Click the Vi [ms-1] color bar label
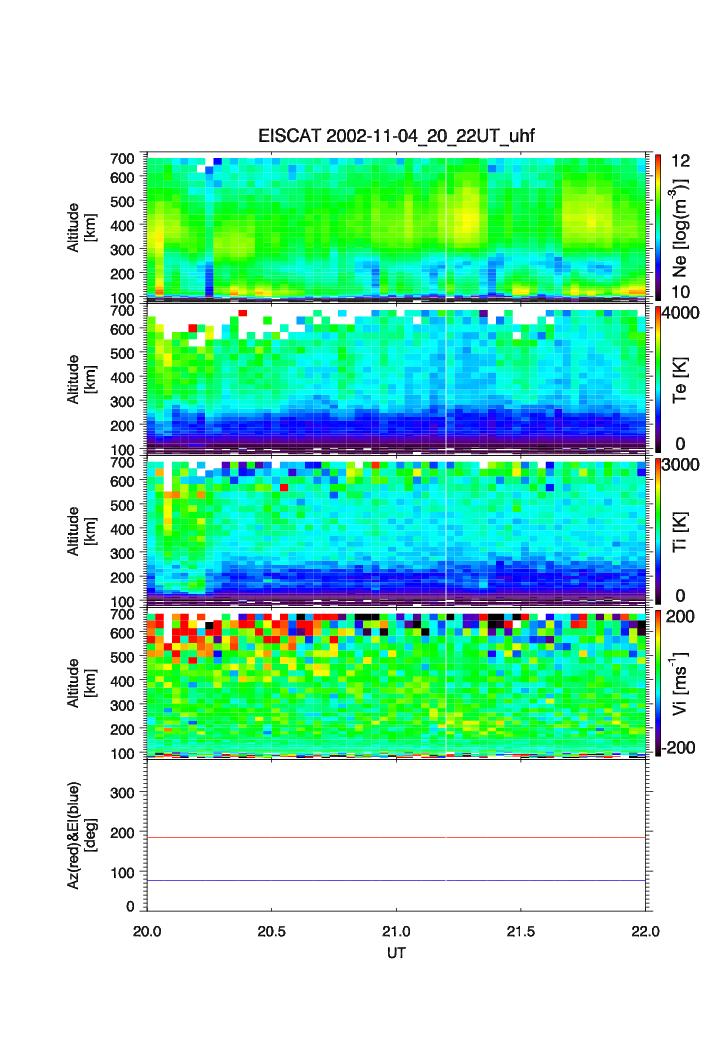The image size is (708, 1063). click(x=680, y=682)
